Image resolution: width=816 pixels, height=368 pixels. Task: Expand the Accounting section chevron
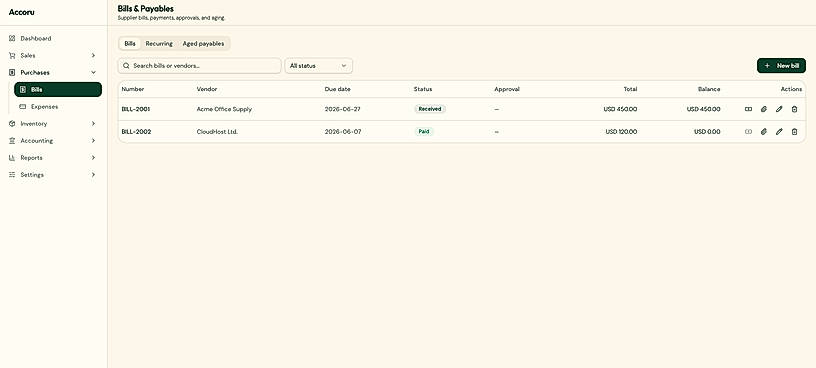pyautogui.click(x=93, y=141)
